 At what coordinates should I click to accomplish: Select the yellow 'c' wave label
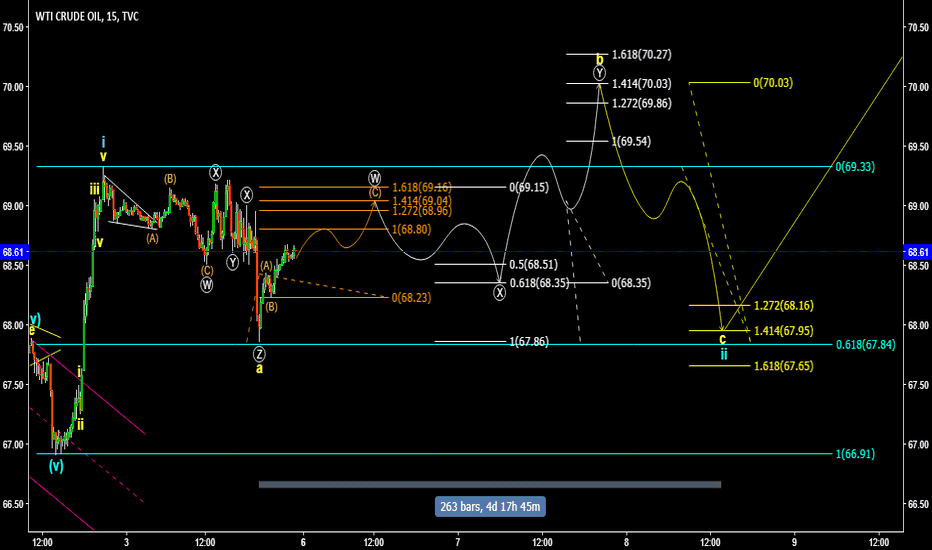[723, 340]
